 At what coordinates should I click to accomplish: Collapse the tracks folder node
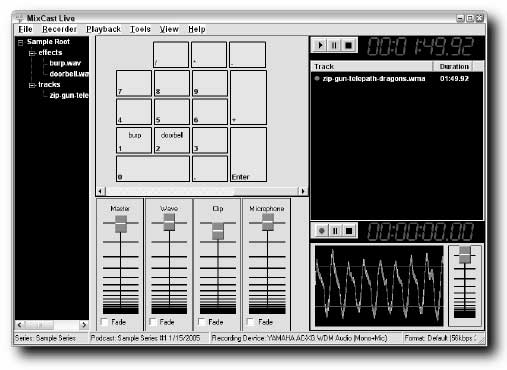click(32, 85)
